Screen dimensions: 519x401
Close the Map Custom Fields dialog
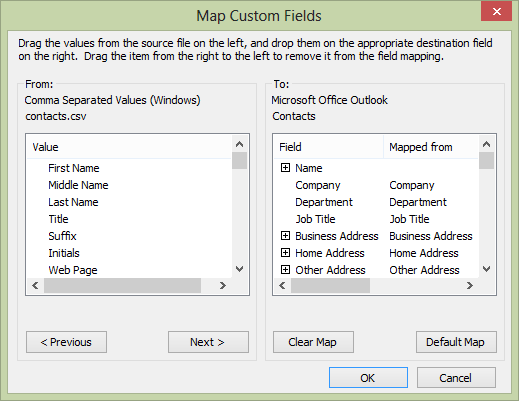496,12
